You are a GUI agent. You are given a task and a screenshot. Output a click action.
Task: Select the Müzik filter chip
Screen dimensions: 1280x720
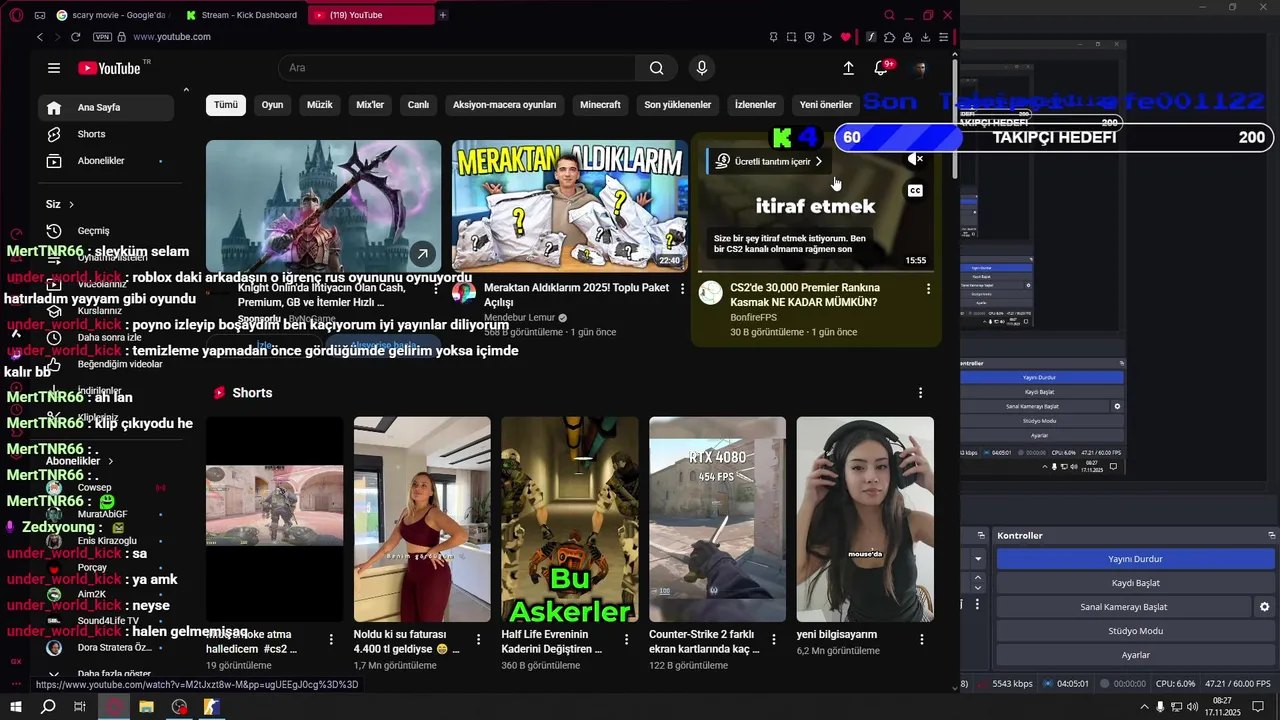point(319,105)
